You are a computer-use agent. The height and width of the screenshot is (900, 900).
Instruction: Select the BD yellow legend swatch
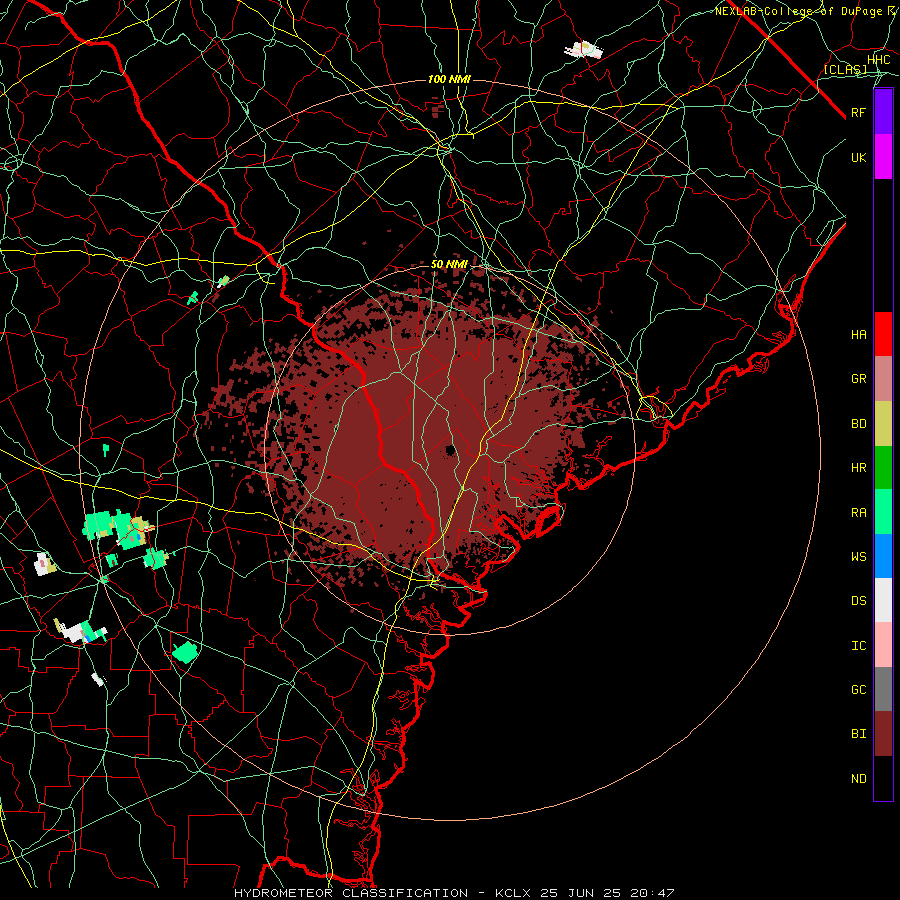pyautogui.click(x=883, y=423)
